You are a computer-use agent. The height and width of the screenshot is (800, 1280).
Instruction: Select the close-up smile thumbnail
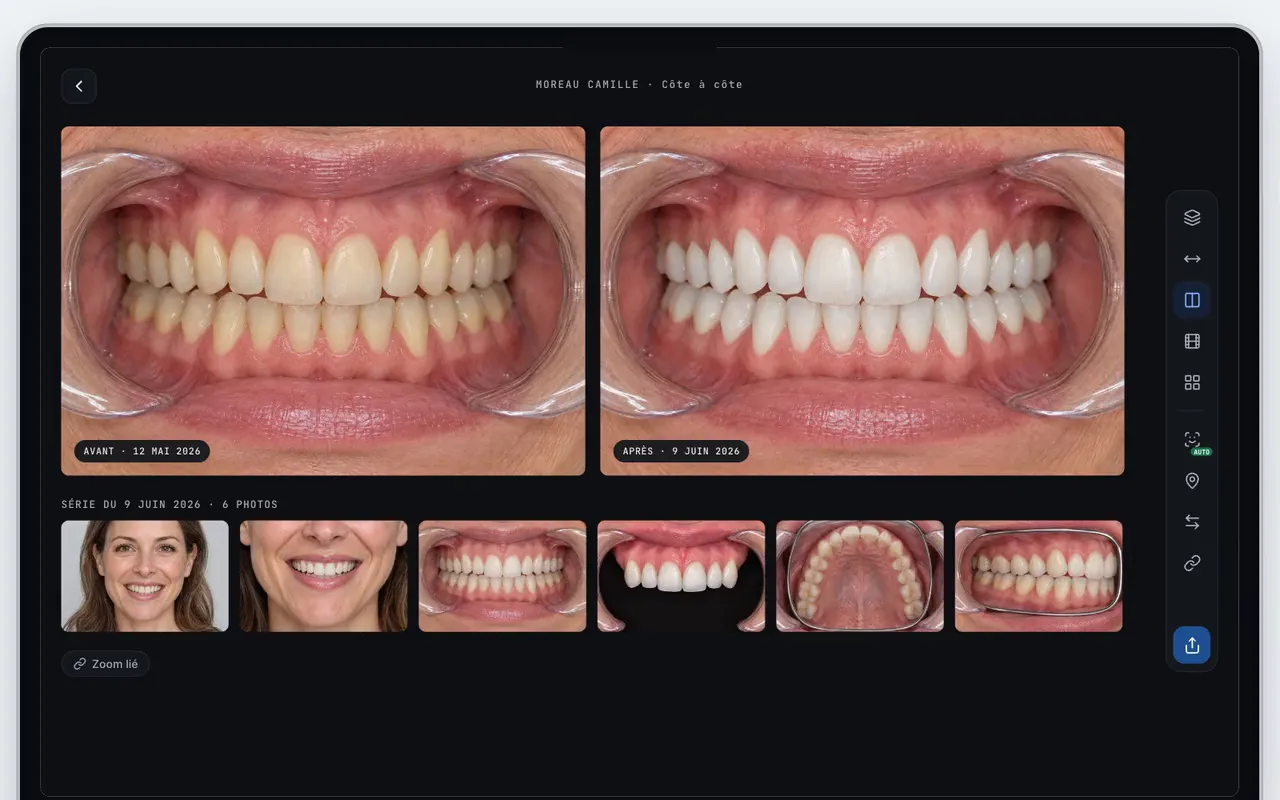(324, 576)
